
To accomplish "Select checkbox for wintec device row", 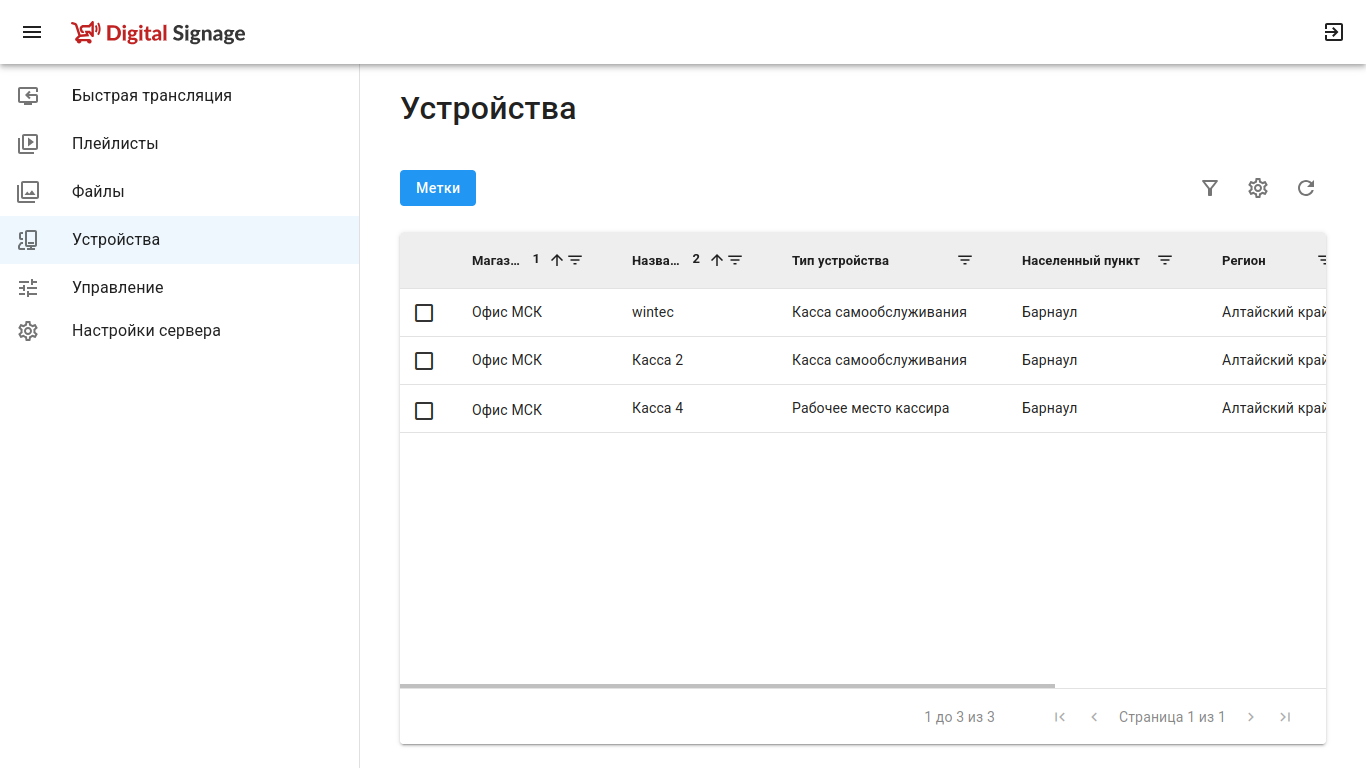I will tap(424, 313).
